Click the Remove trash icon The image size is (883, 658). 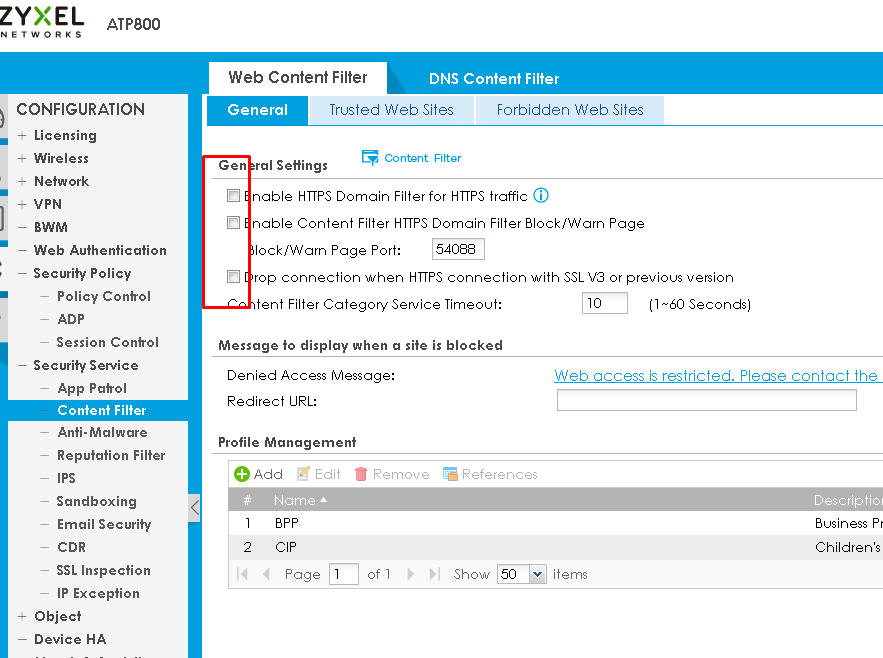tap(361, 474)
